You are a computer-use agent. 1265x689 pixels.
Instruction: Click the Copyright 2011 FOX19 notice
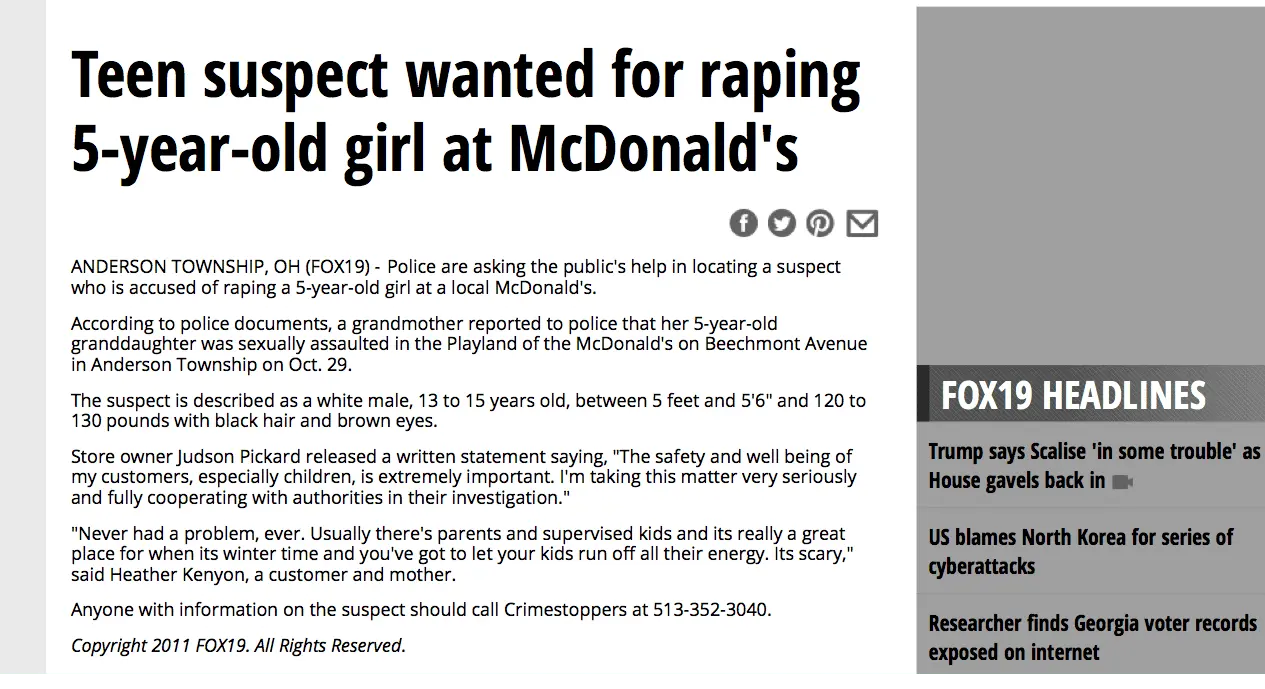[x=238, y=645]
